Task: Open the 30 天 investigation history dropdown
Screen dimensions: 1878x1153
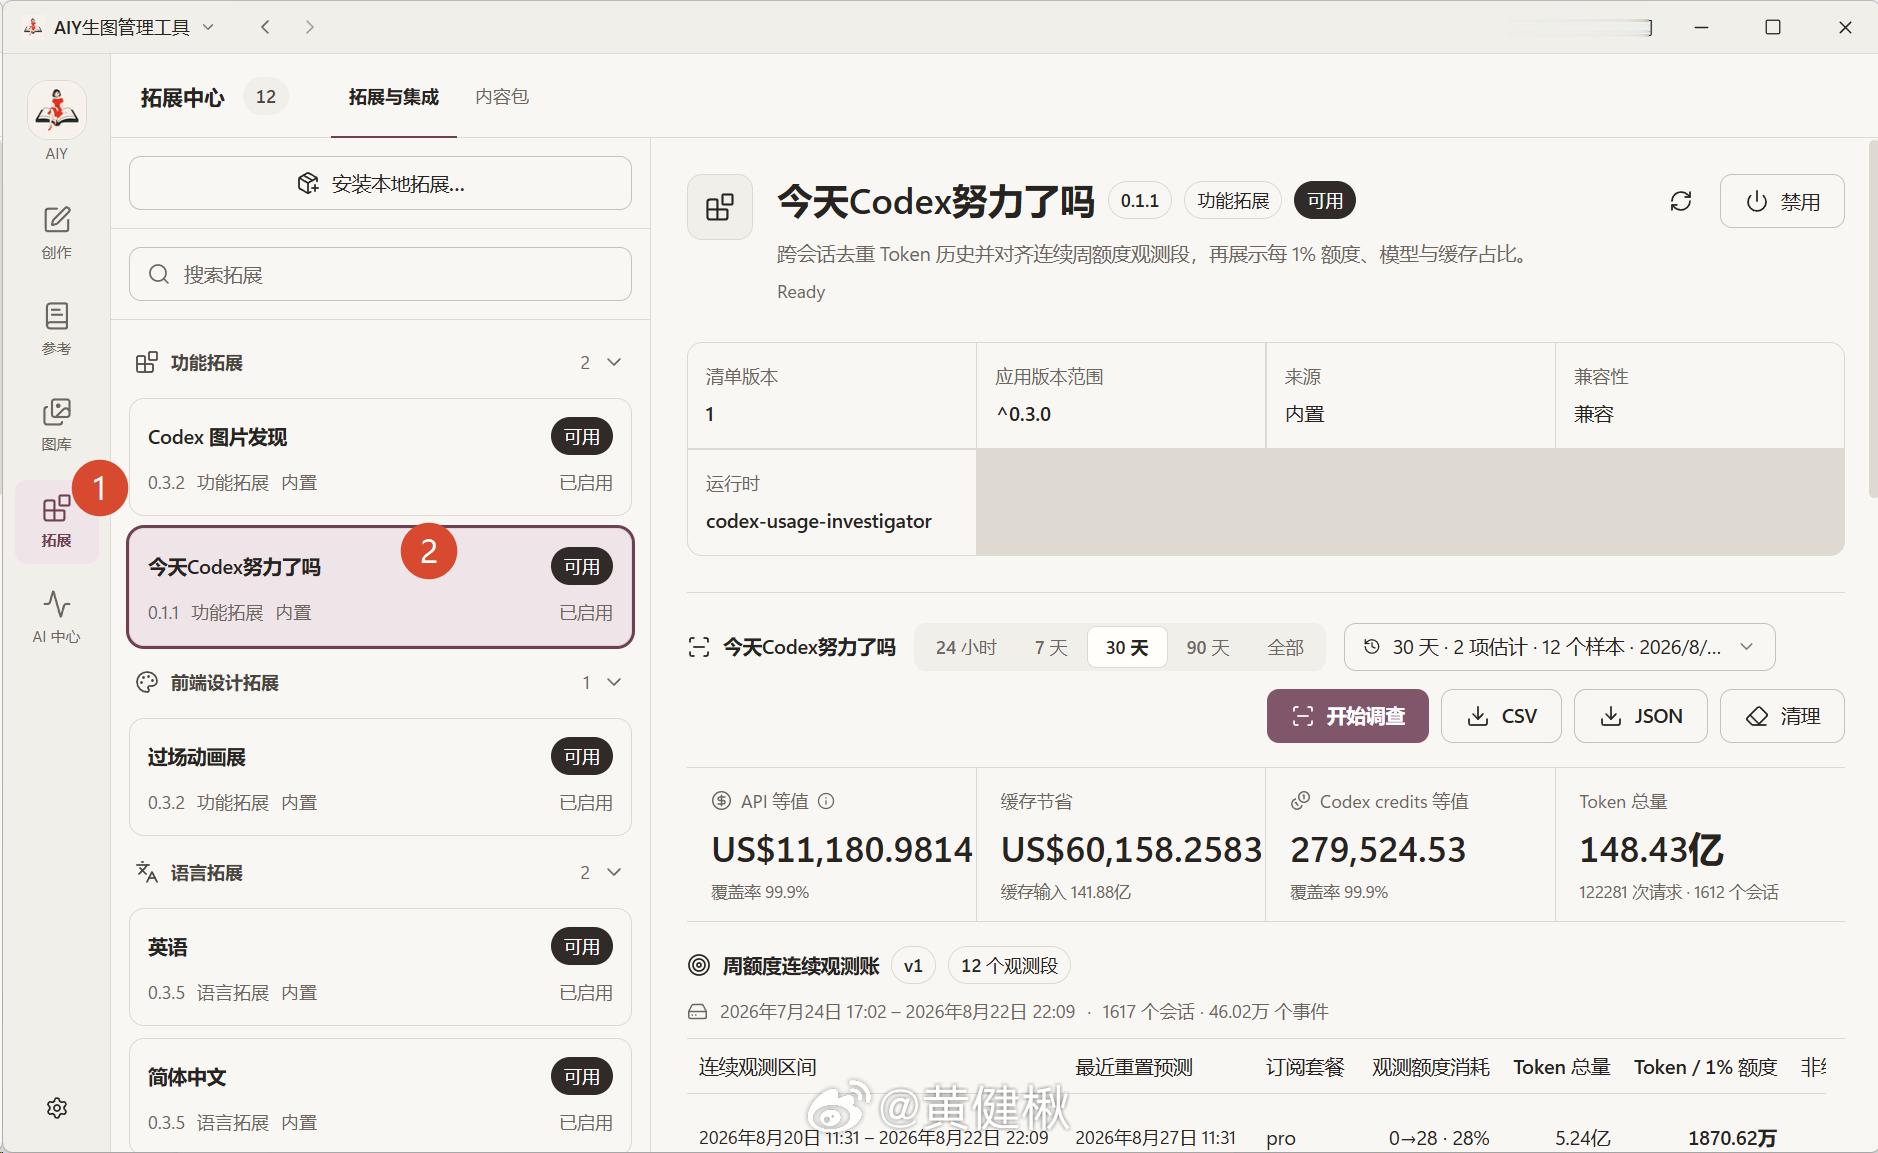Action: 1559,647
